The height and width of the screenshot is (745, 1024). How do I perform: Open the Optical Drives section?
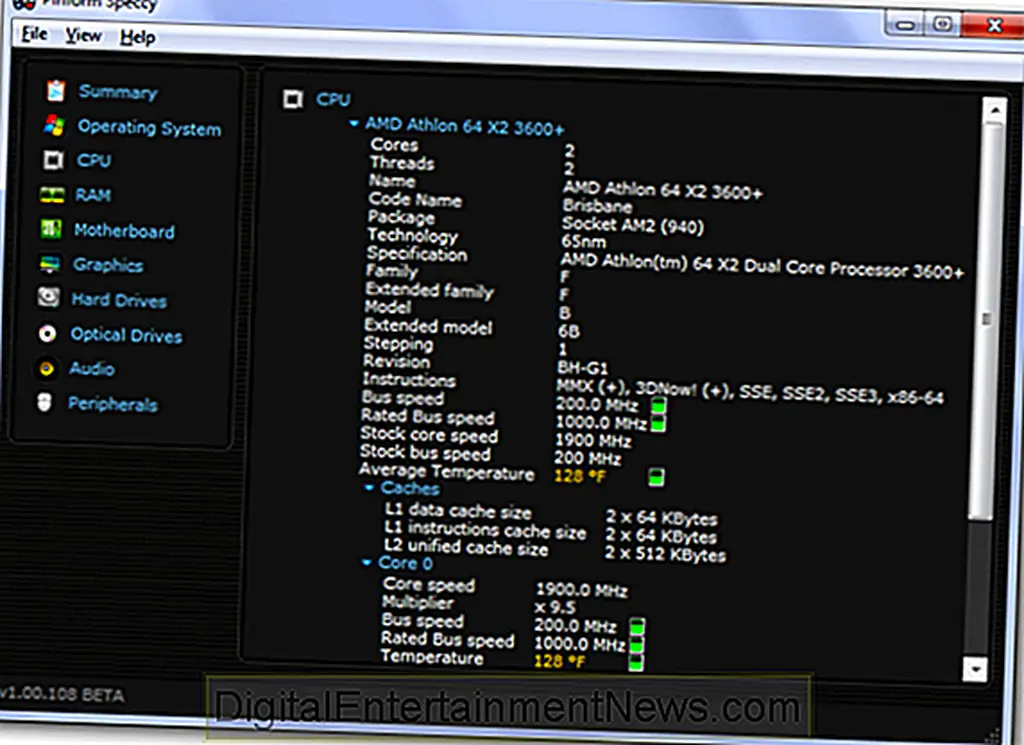tap(126, 335)
